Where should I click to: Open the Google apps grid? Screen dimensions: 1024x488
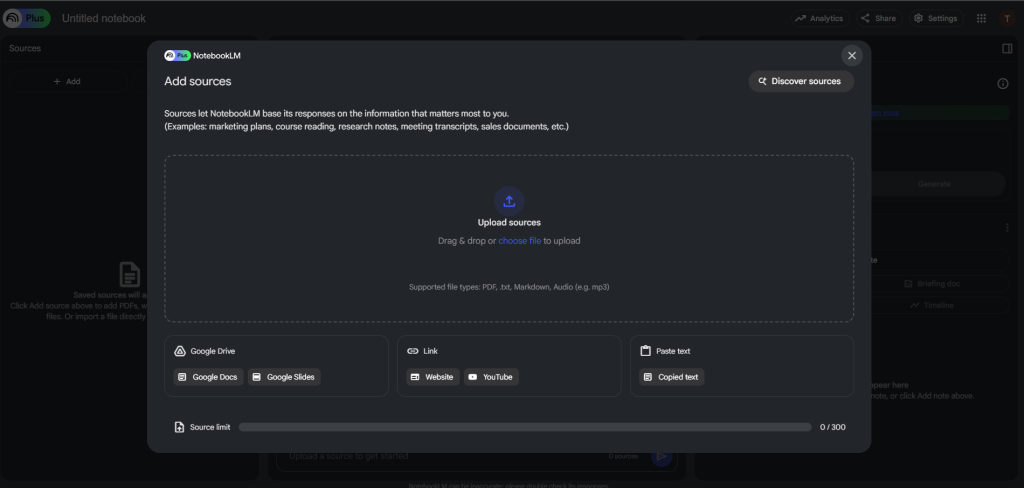(981, 18)
